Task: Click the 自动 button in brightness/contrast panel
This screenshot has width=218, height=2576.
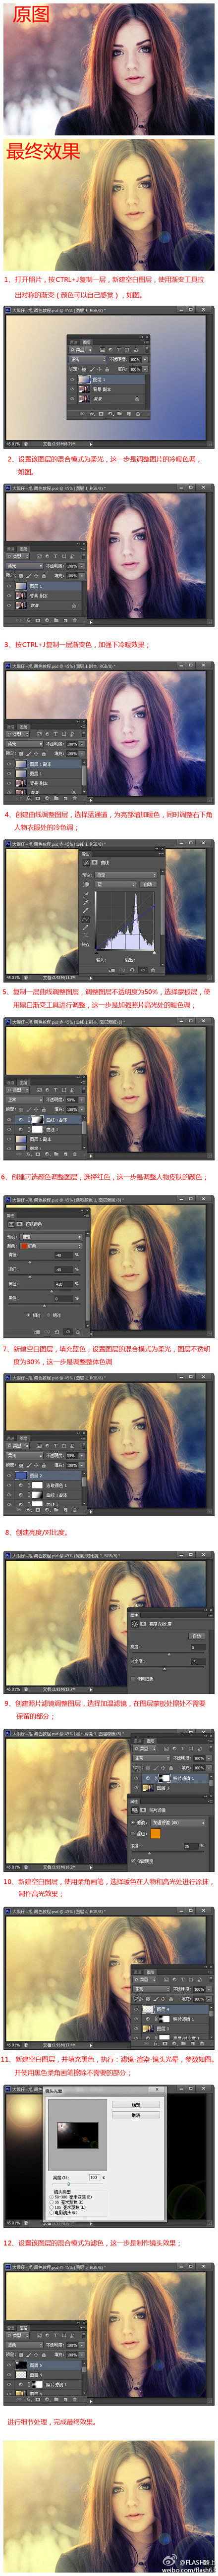Action: [196, 1635]
